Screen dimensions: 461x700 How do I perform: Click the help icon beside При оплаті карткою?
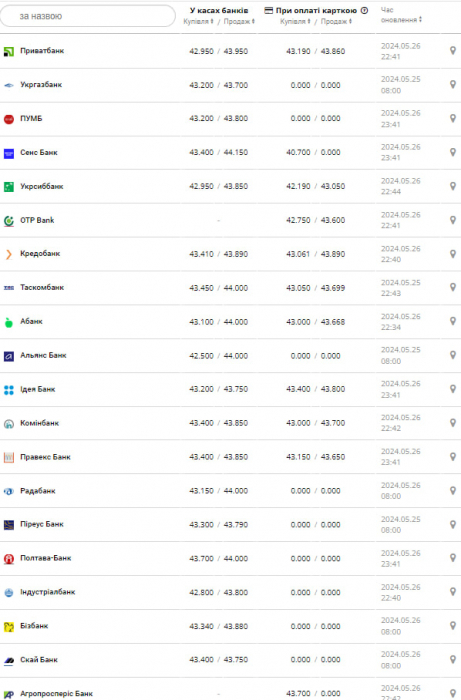click(364, 10)
